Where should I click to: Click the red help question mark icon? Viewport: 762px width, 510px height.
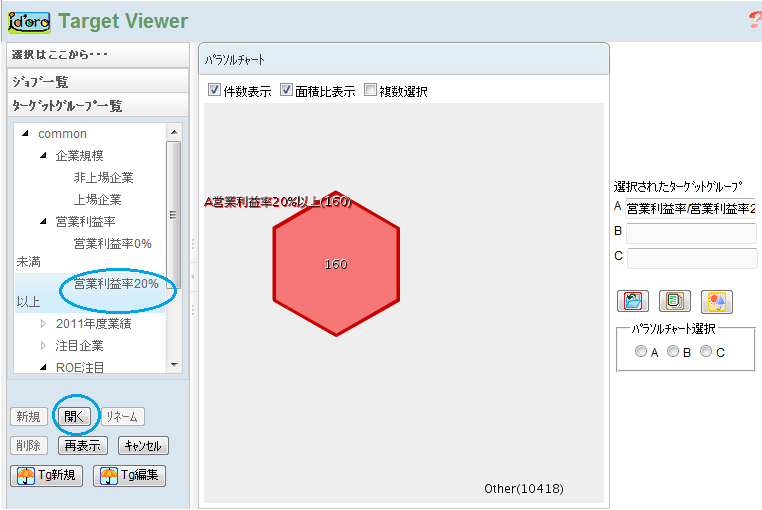click(755, 21)
